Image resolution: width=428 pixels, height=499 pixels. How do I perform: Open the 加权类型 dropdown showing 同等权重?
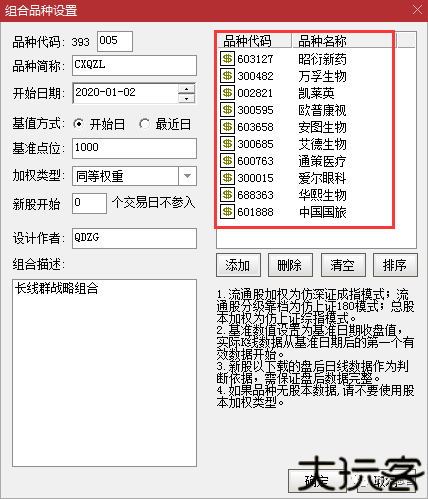click(x=187, y=176)
